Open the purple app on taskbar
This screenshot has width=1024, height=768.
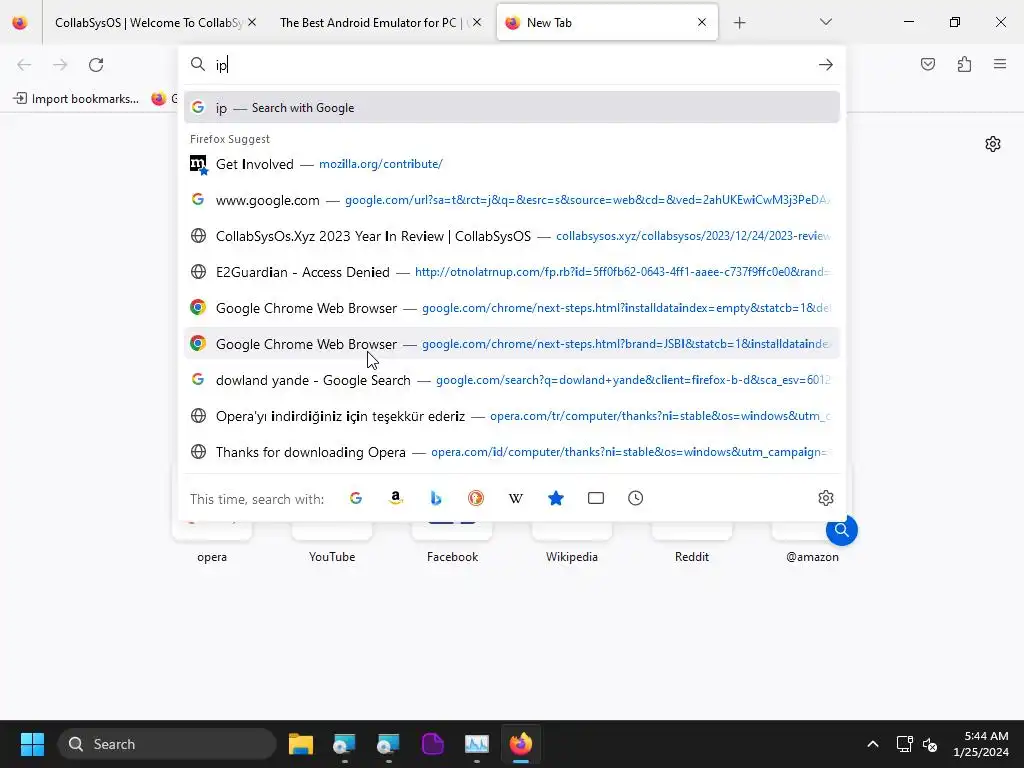pos(432,744)
